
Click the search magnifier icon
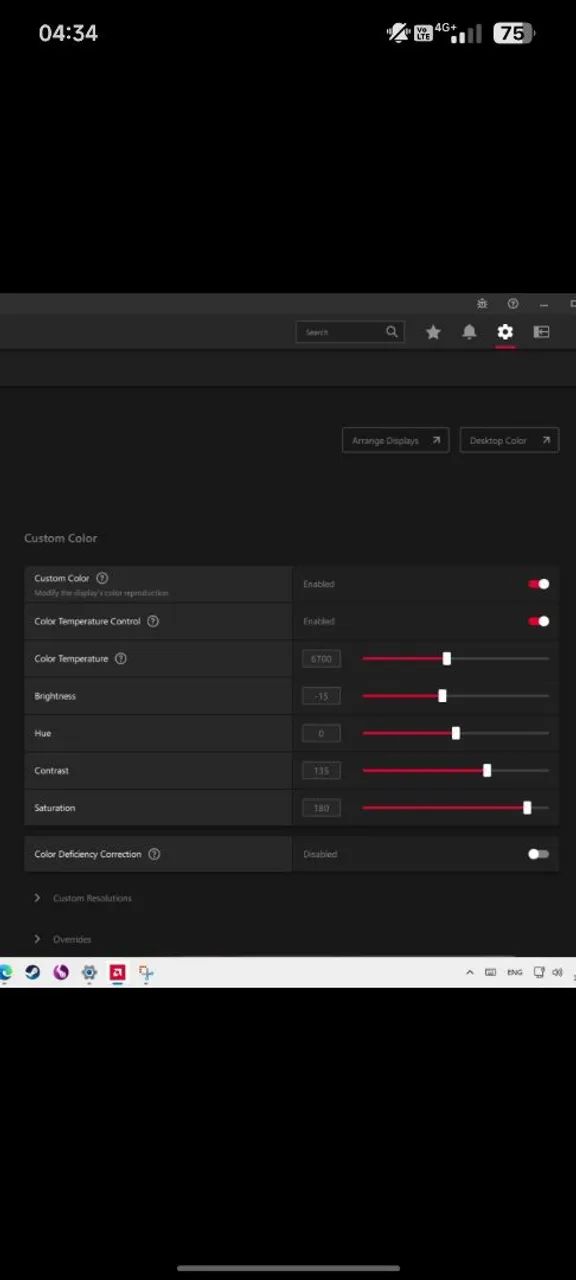392,332
